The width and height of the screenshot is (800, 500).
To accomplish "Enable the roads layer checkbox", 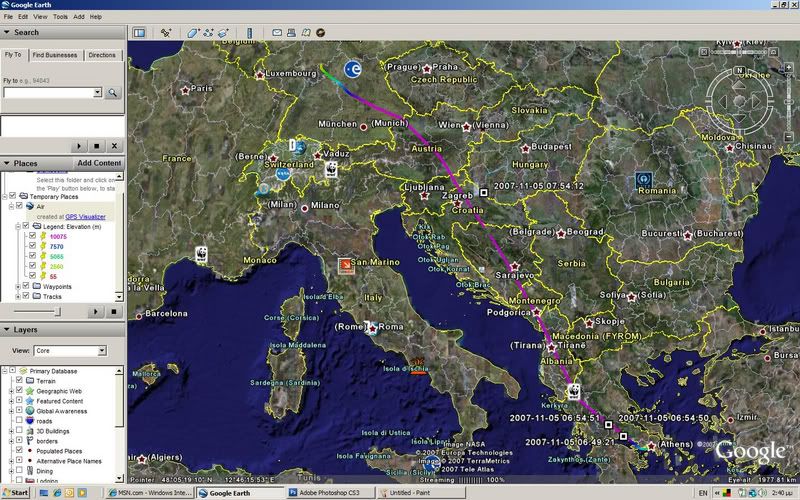I will click(19, 420).
